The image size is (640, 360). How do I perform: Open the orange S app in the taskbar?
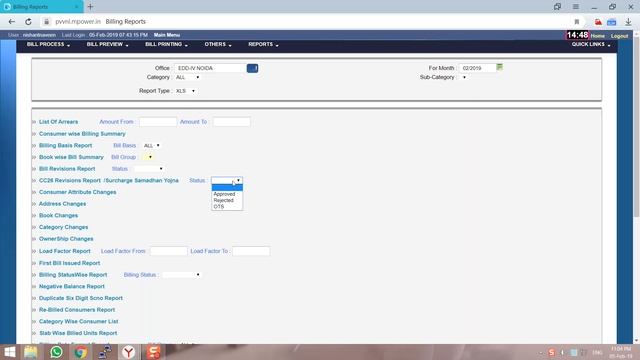point(153,352)
